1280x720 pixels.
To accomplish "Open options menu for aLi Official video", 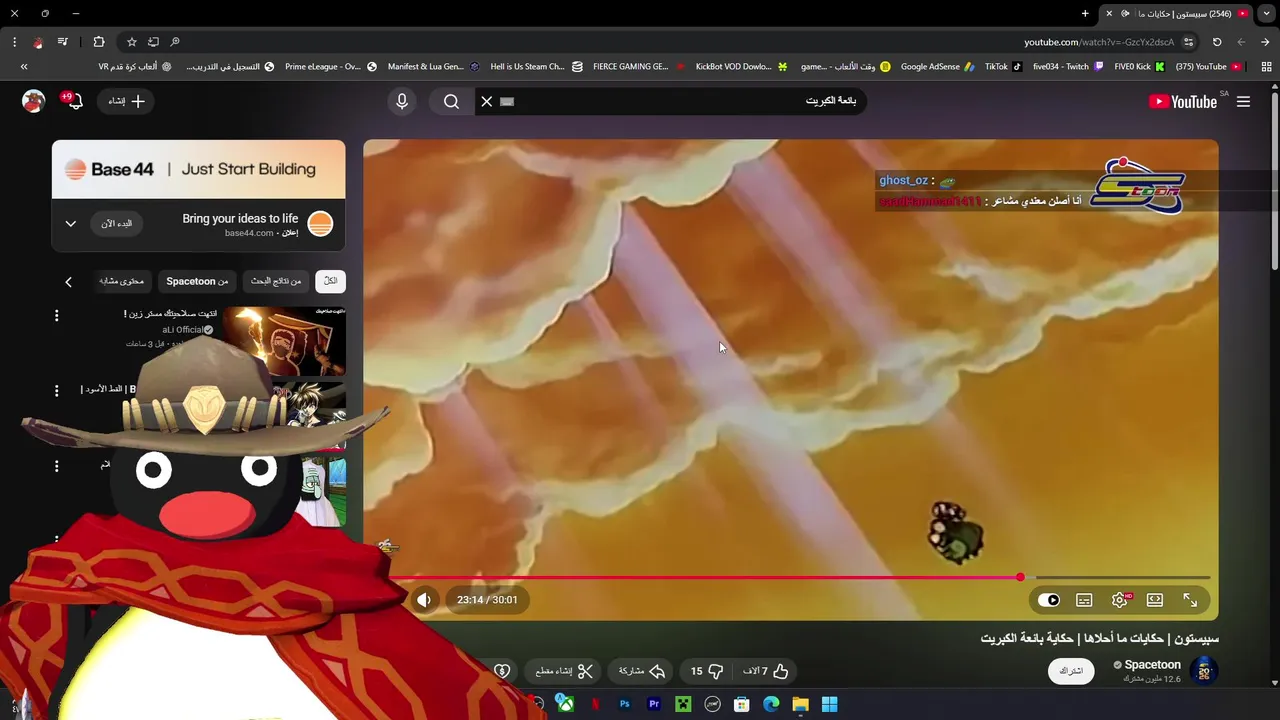I will coord(56,316).
